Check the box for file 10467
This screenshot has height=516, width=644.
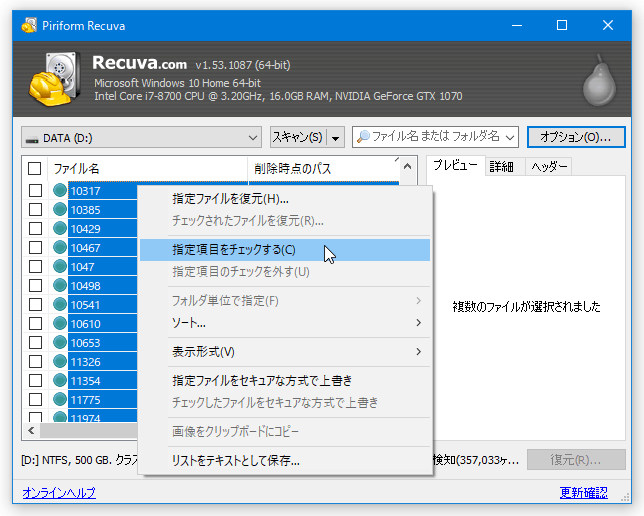[35, 247]
